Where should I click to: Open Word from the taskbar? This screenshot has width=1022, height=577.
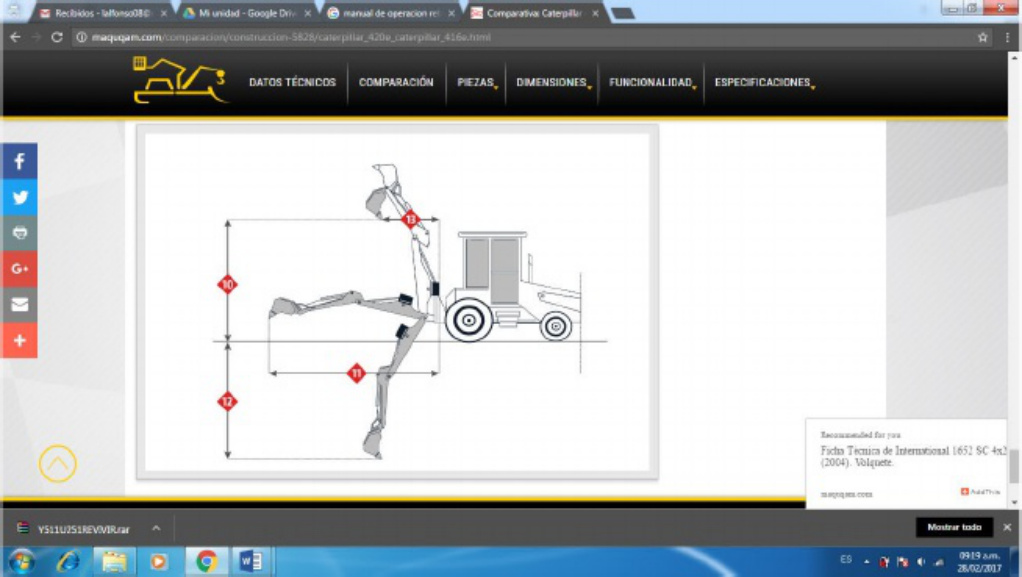pos(251,561)
